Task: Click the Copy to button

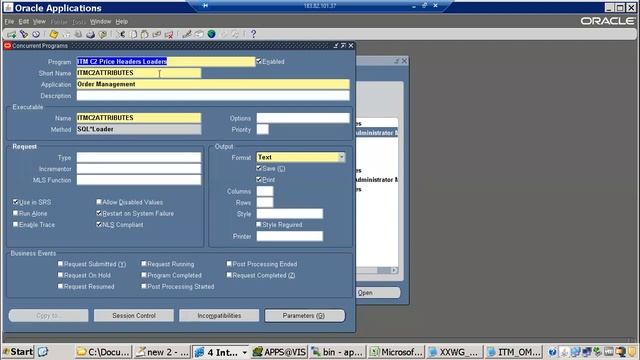Action: pyautogui.click(x=49, y=316)
